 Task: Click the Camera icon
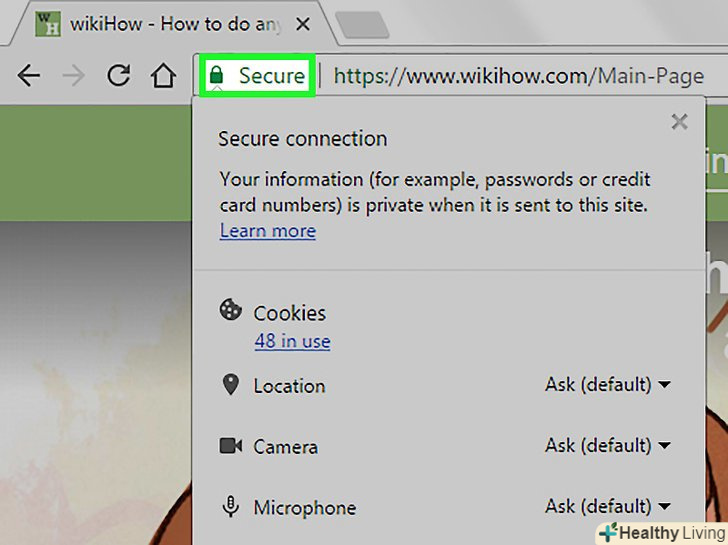[230, 446]
